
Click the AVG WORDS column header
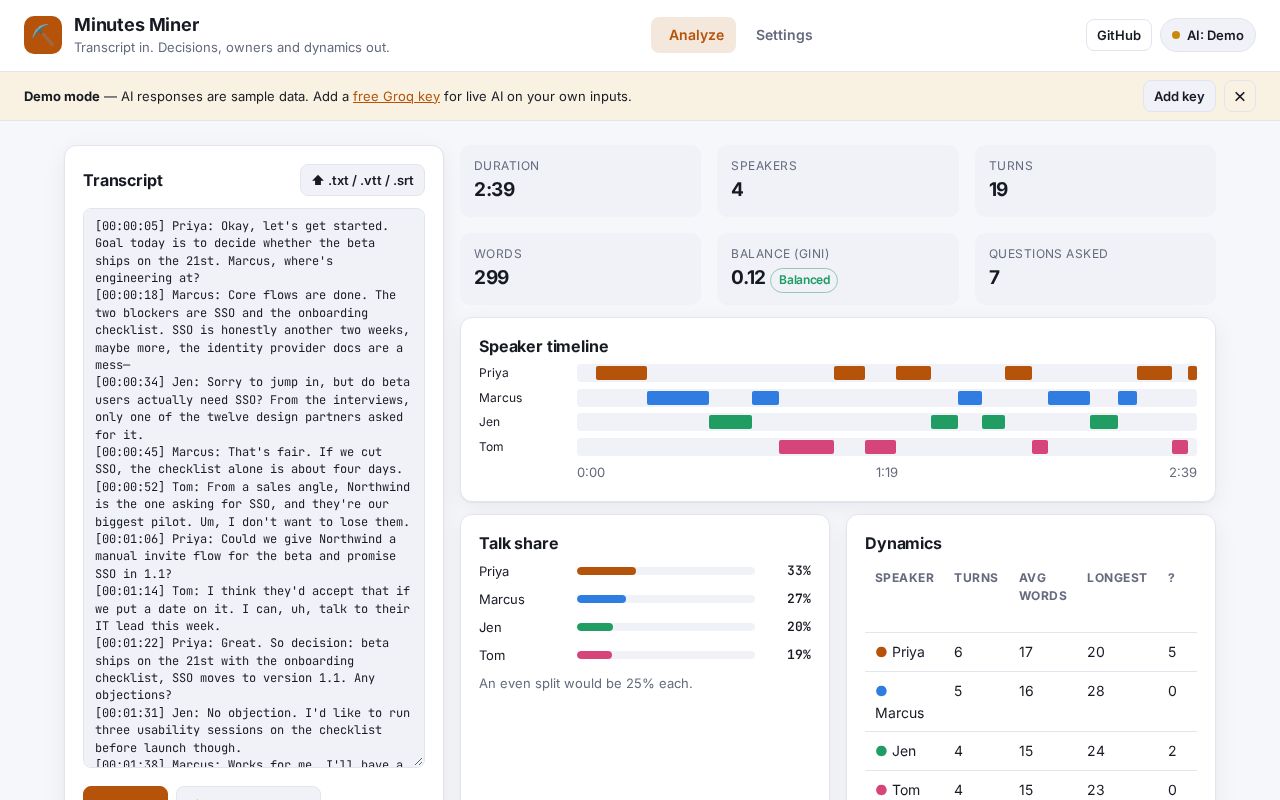pos(1042,587)
